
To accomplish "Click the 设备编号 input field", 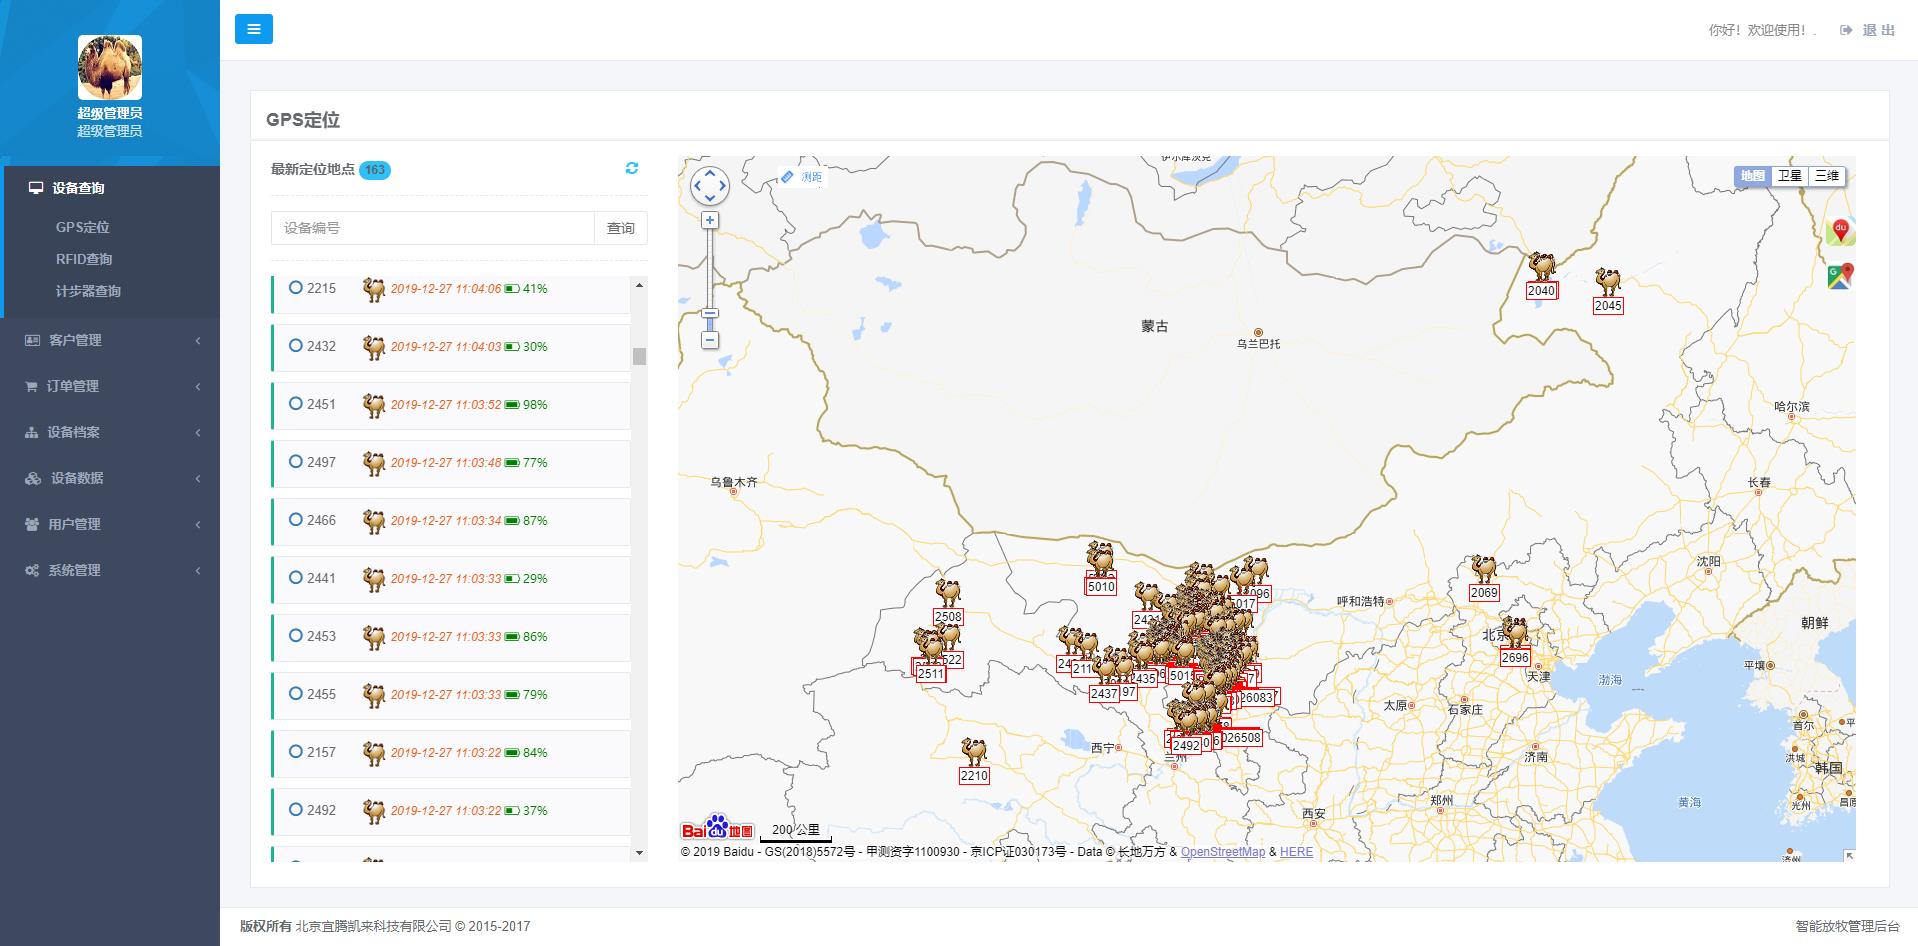I will (x=432, y=228).
